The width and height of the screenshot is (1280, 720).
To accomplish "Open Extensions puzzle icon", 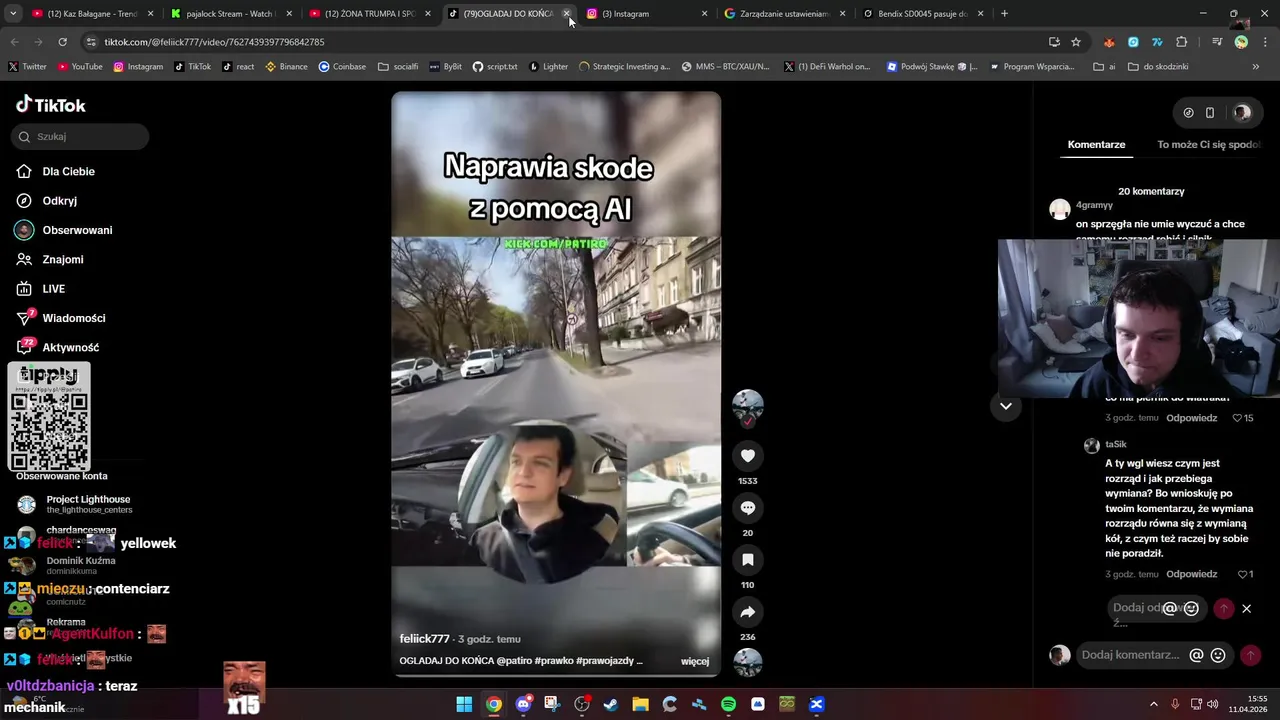I will pos(1182,42).
